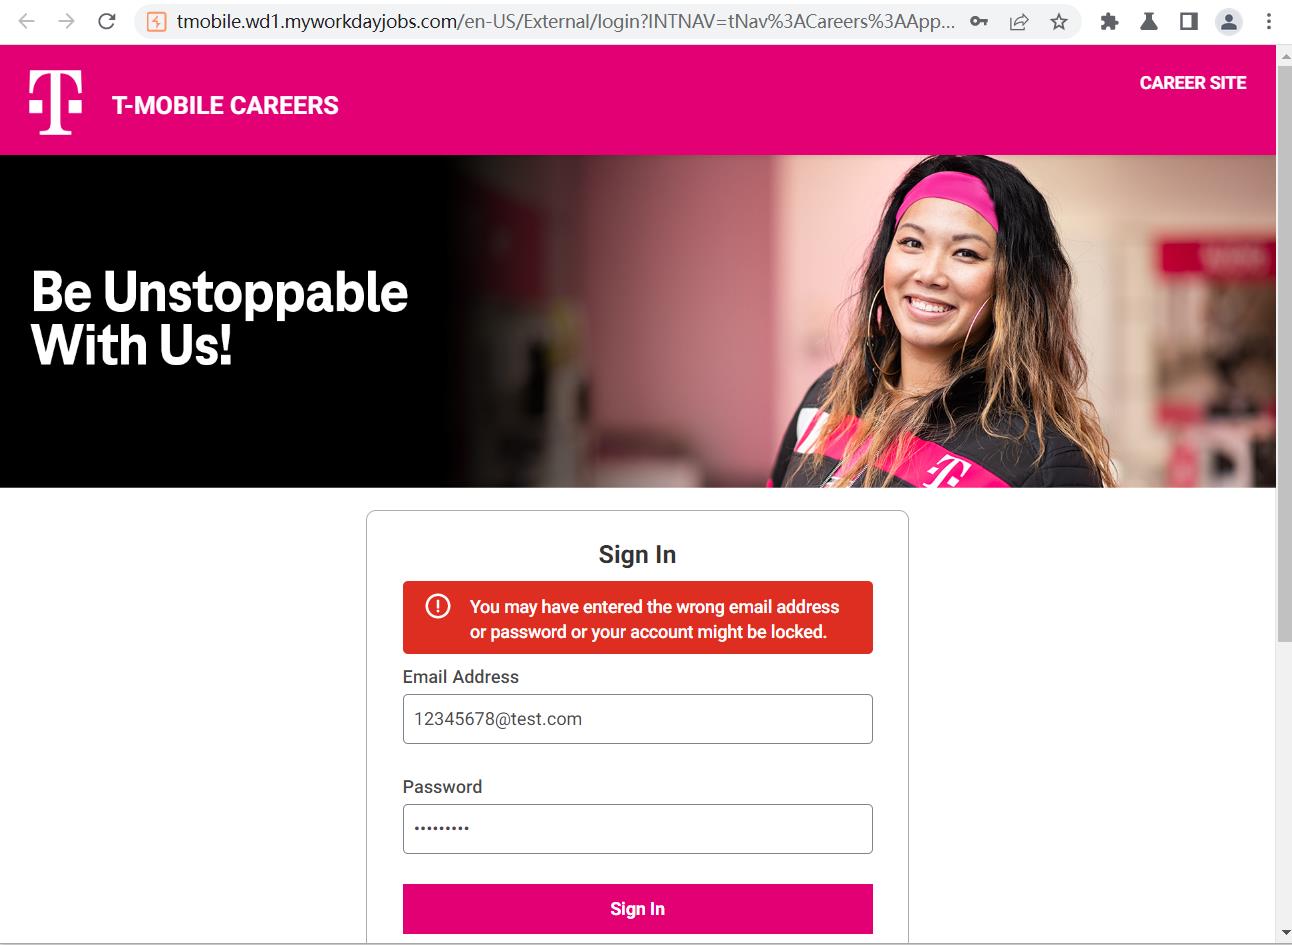This screenshot has height=945, width=1292.
Task: Click the browser forward arrow
Action: click(x=67, y=21)
